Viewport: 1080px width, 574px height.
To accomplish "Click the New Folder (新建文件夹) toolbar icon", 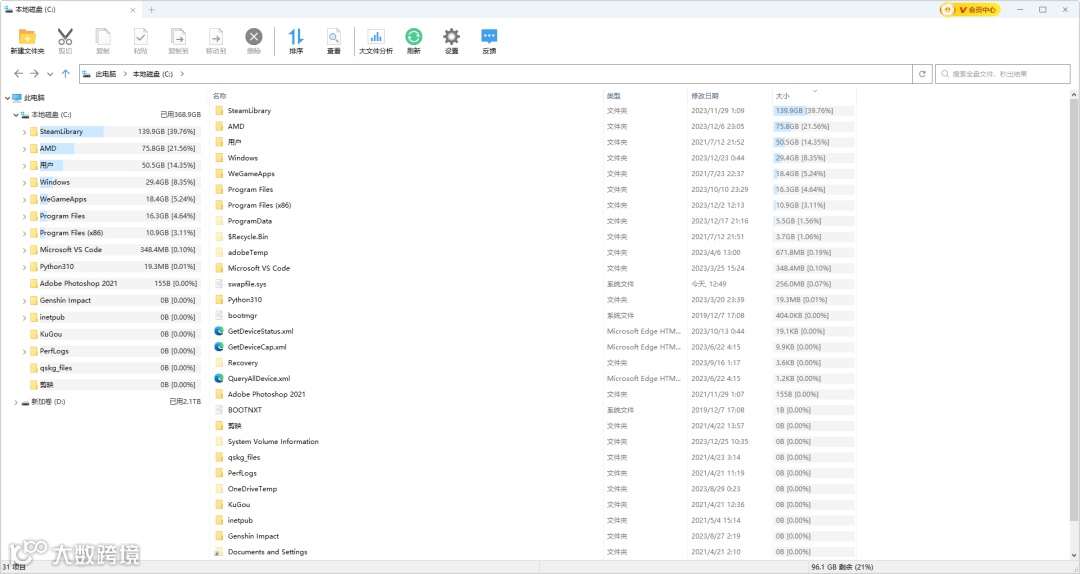I will point(27,37).
